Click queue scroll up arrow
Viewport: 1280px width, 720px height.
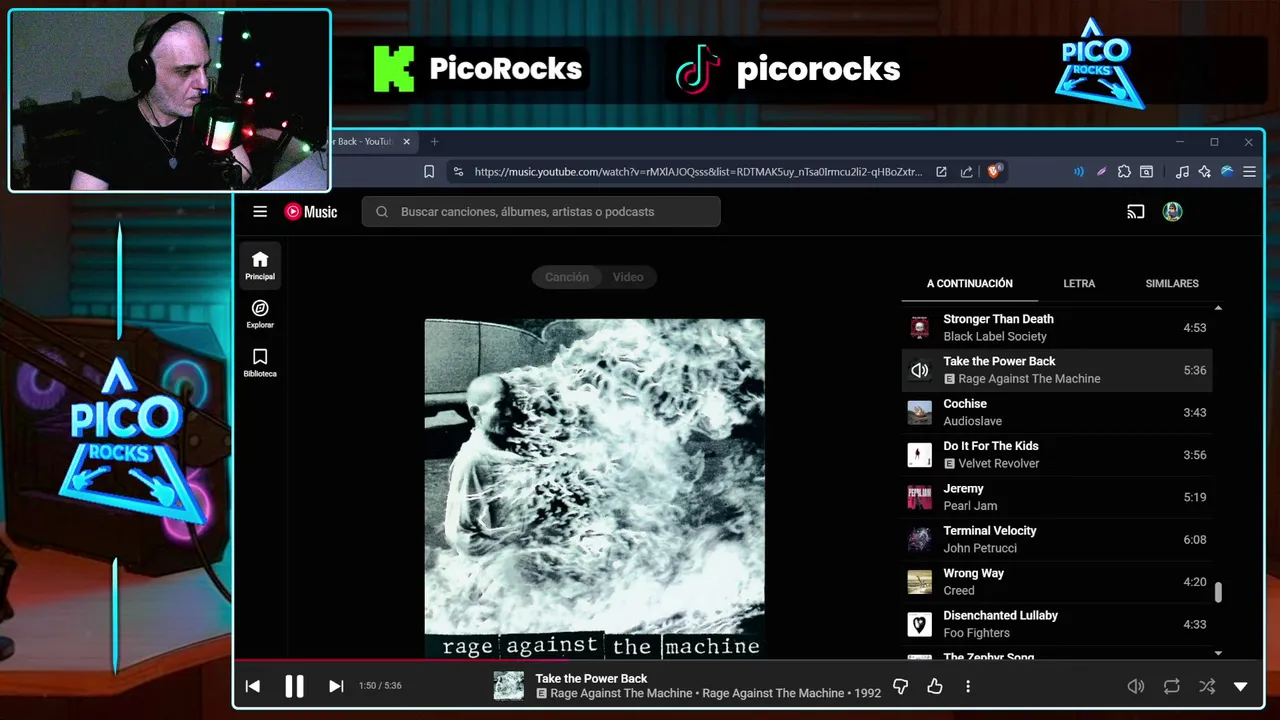pyautogui.click(x=1218, y=308)
